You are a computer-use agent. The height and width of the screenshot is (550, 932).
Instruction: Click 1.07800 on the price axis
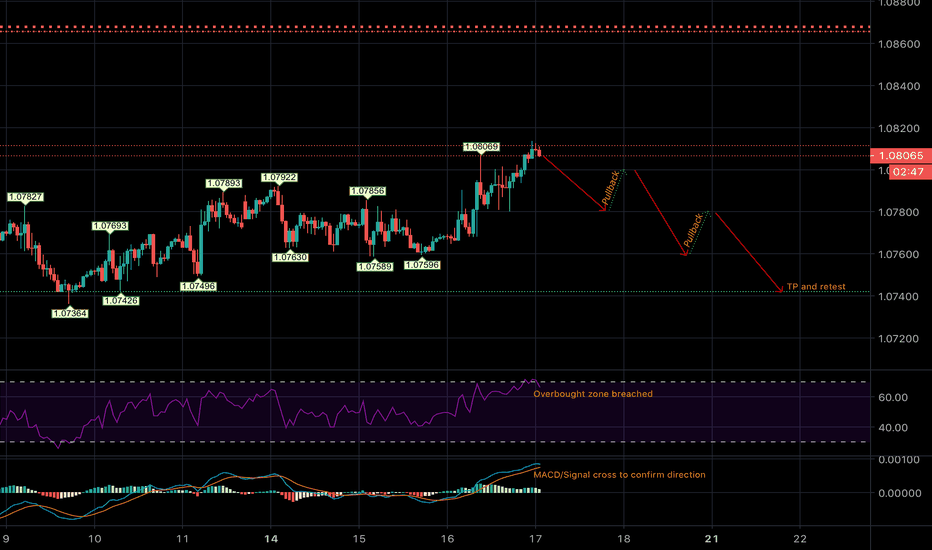coord(899,212)
